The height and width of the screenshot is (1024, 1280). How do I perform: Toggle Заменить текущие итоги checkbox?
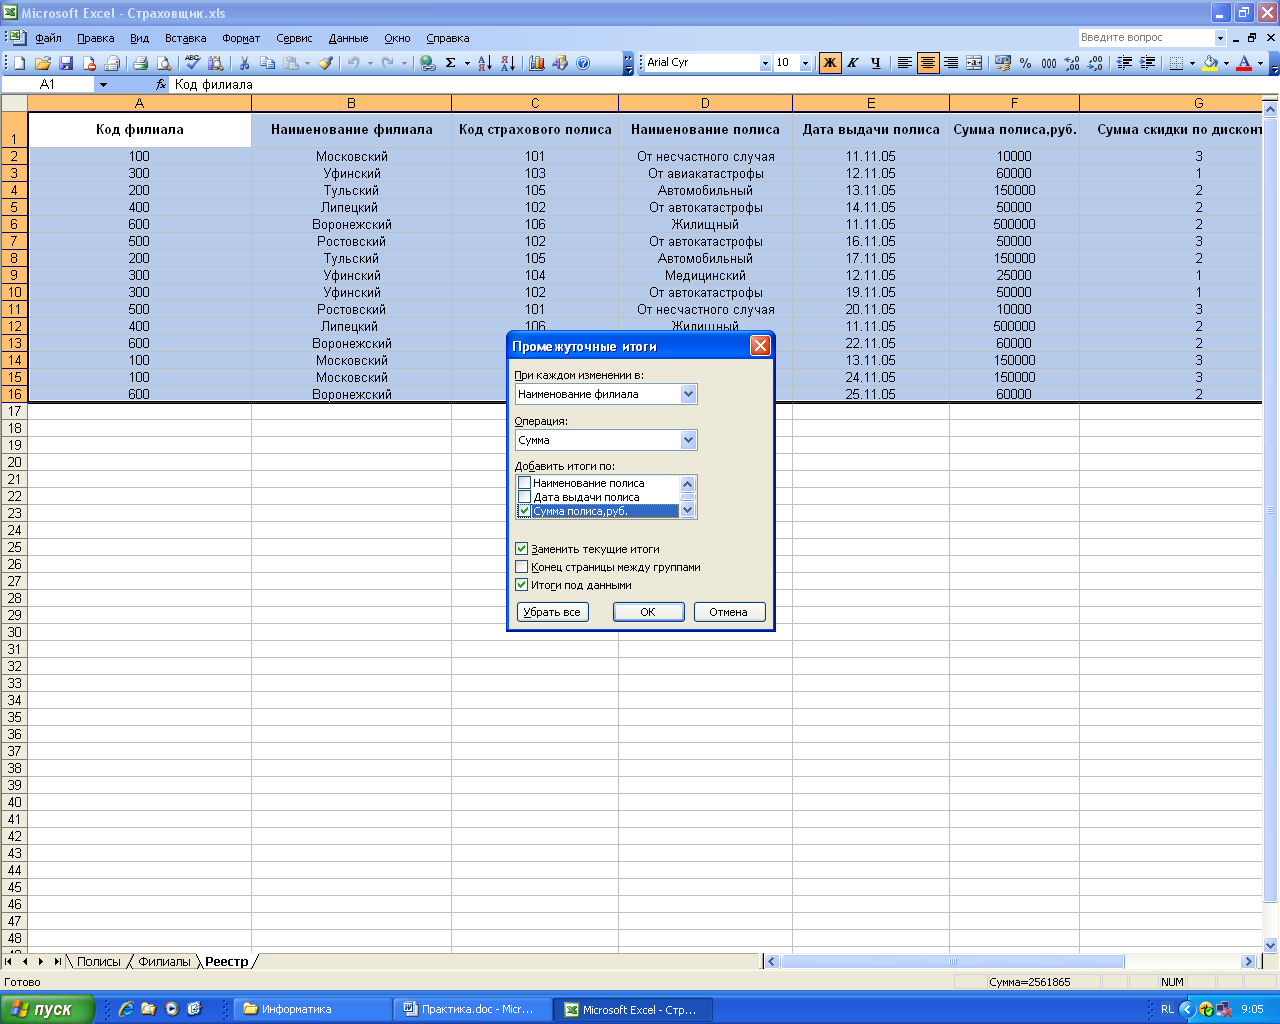coord(521,549)
